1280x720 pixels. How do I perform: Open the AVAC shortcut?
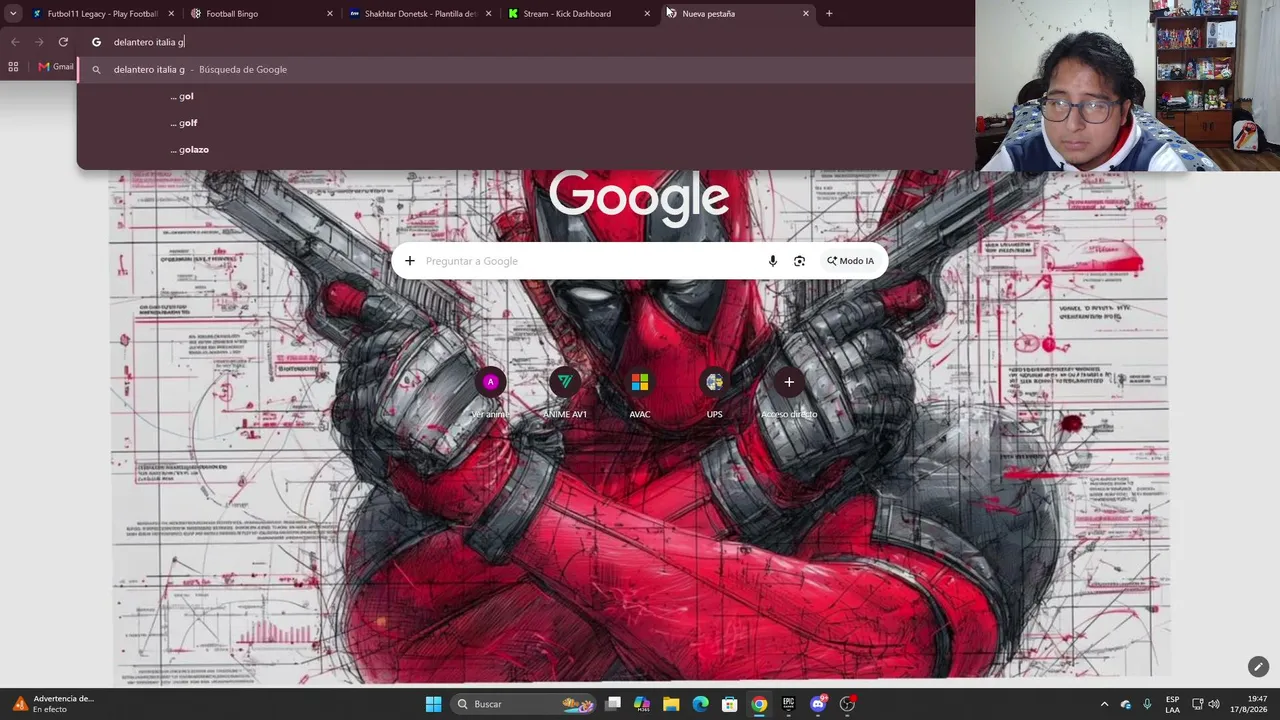click(640, 392)
